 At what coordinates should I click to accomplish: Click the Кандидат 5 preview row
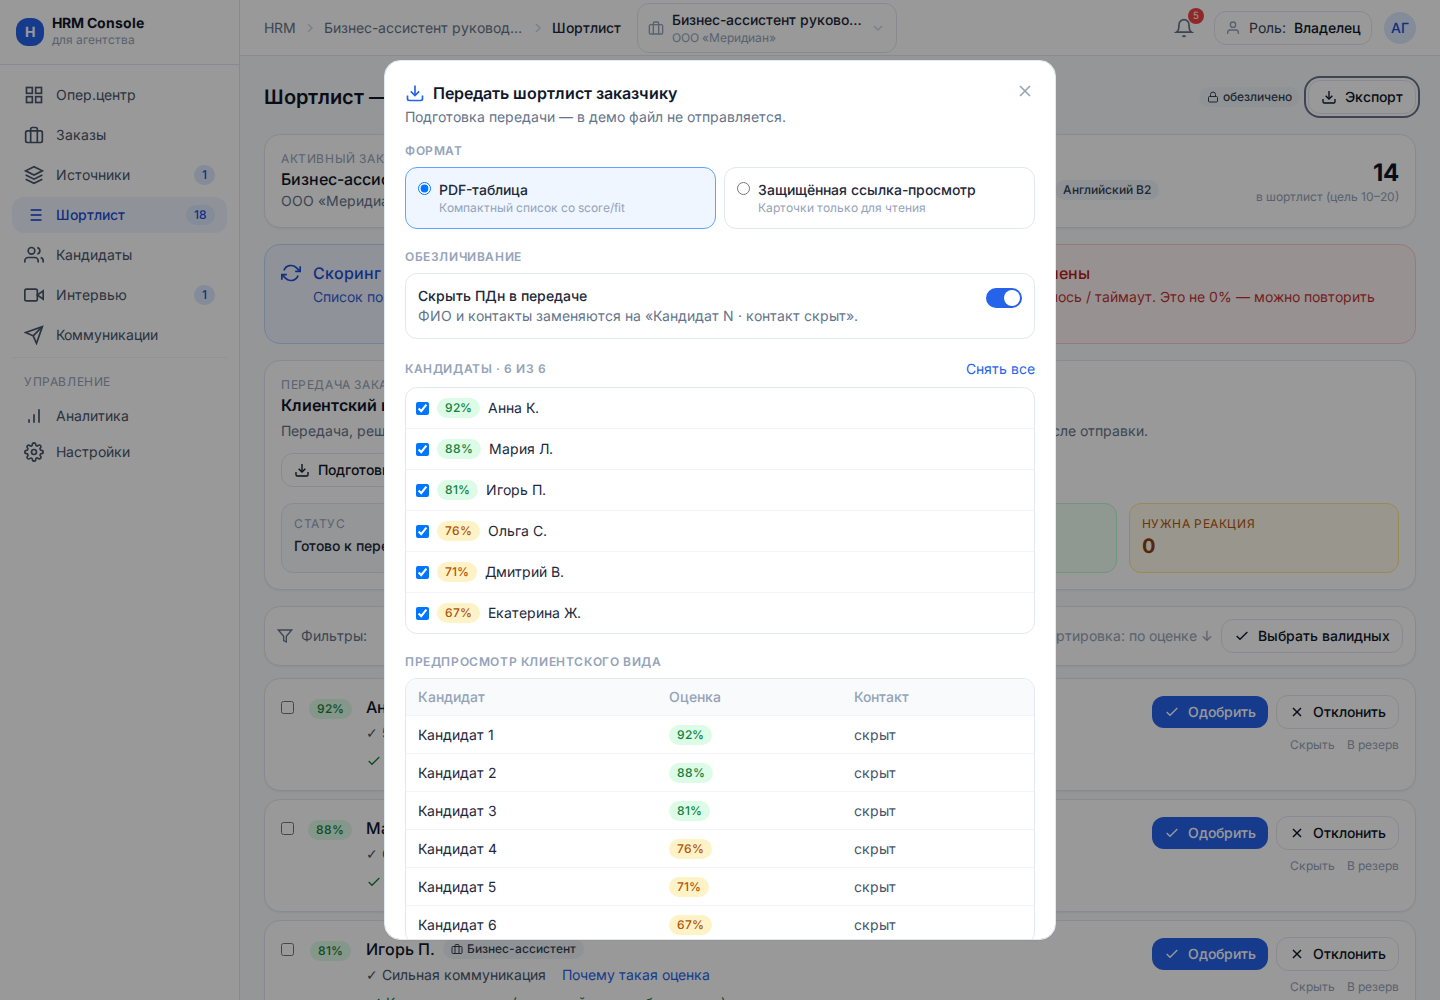point(720,887)
